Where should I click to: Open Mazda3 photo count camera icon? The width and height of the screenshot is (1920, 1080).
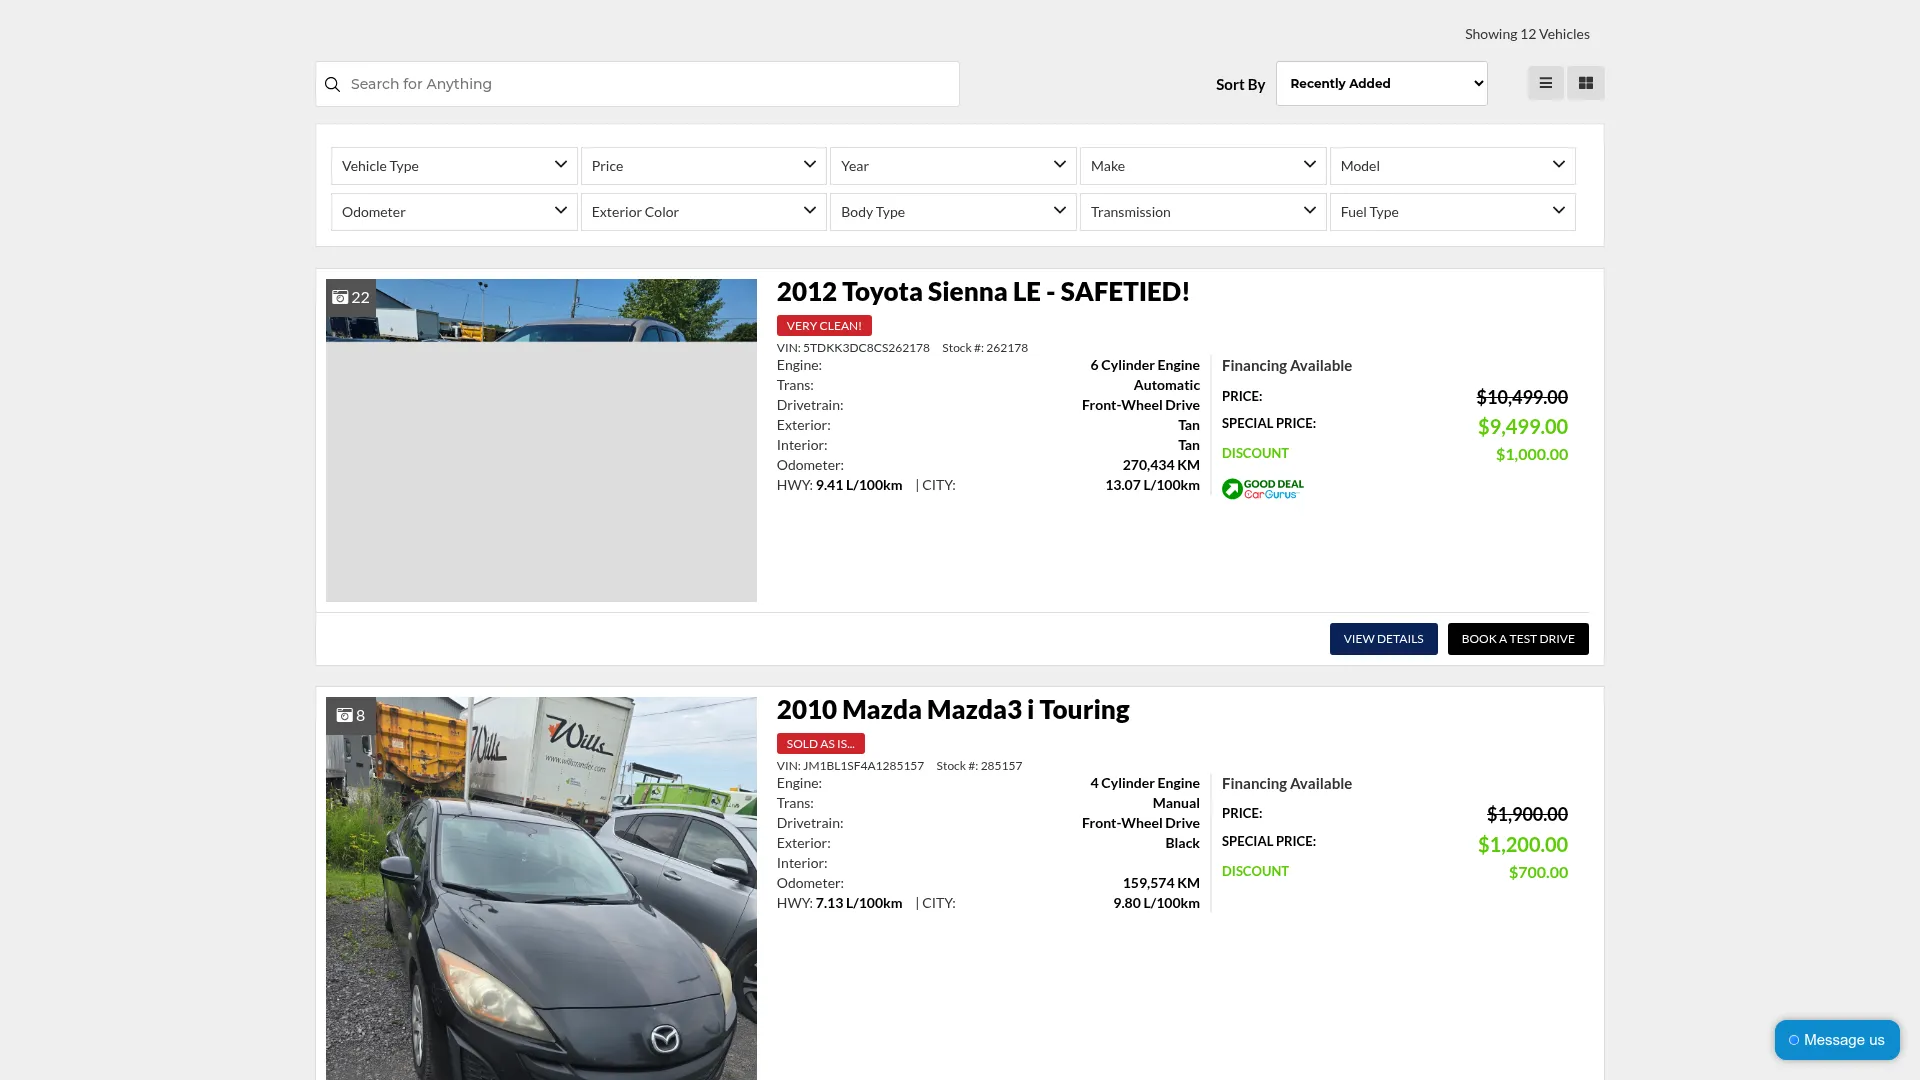point(344,715)
